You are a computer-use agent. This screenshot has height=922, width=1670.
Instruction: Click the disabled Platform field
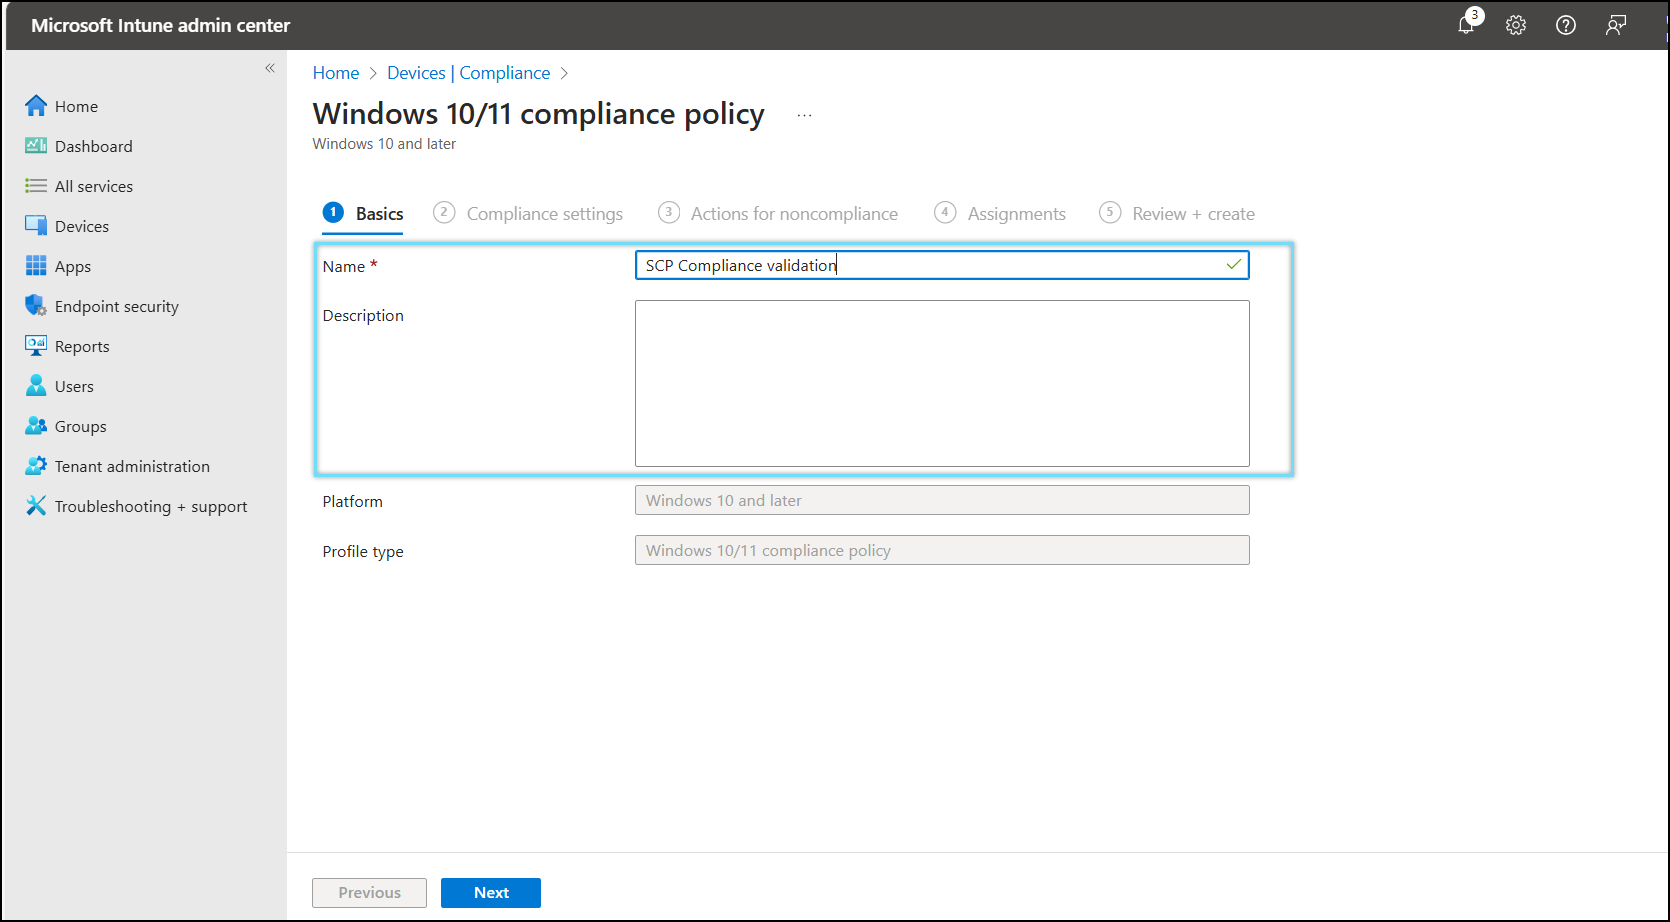pyautogui.click(x=942, y=500)
